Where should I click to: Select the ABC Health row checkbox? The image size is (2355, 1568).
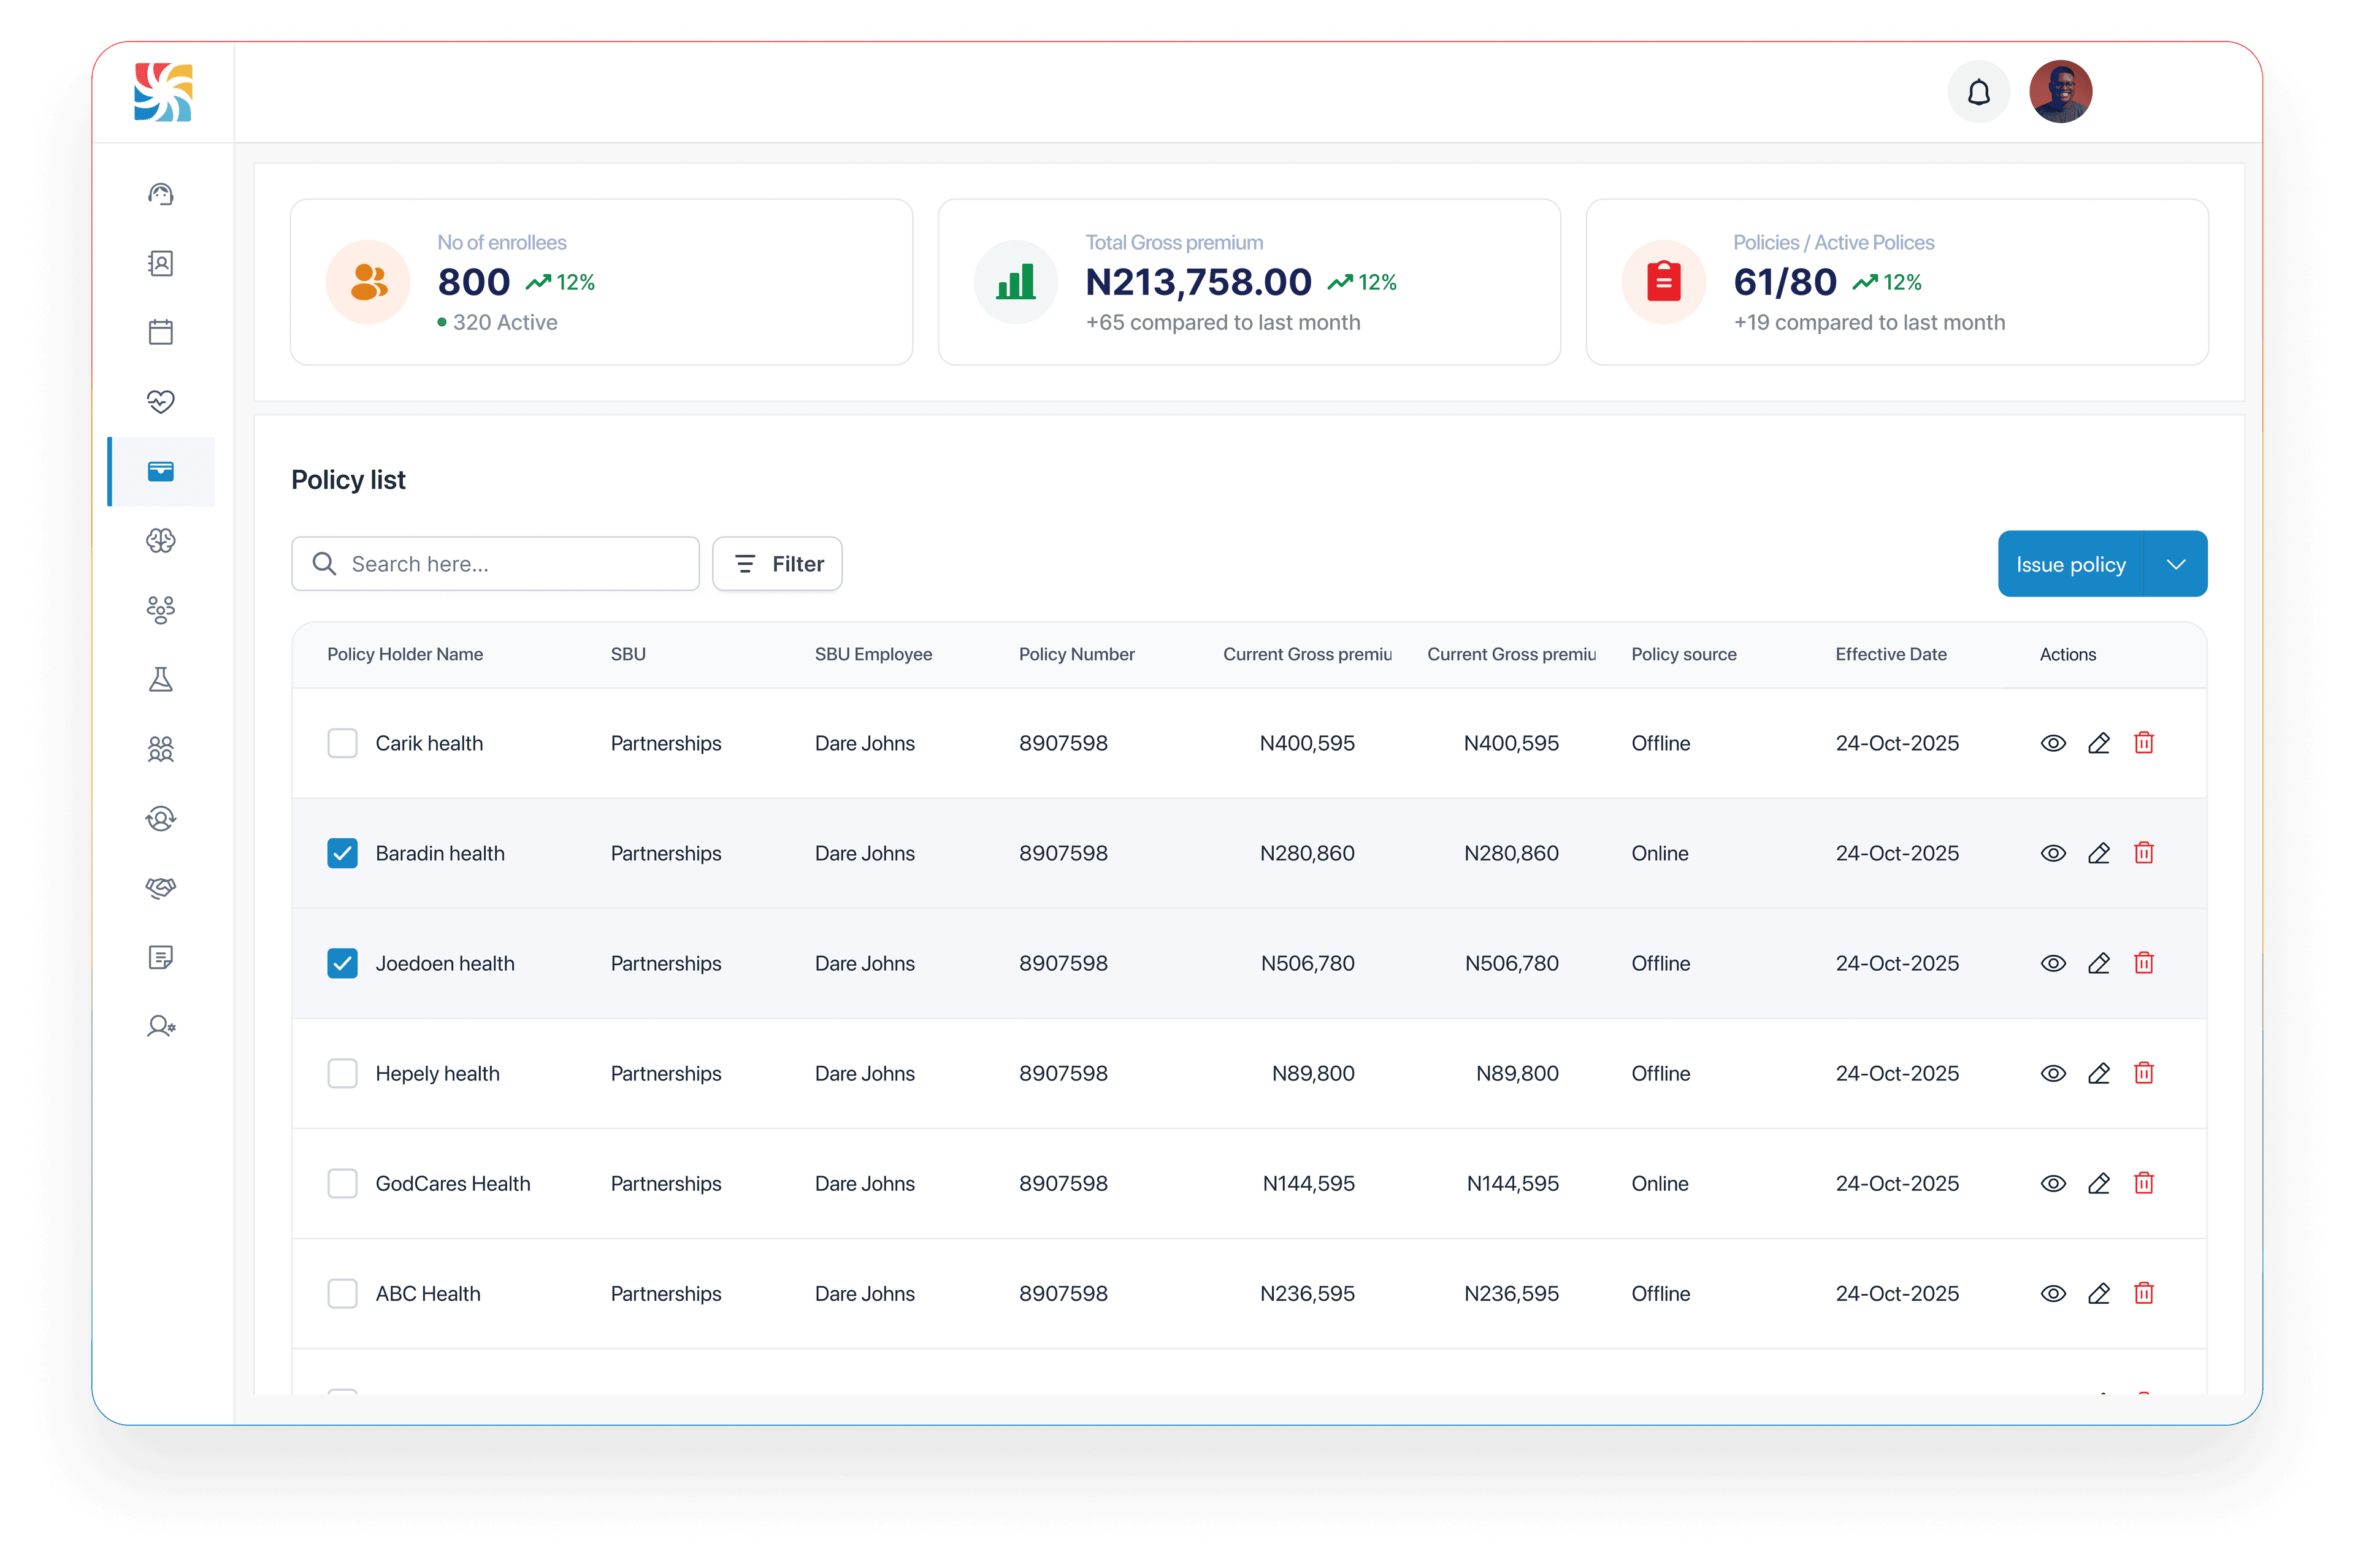click(342, 1293)
